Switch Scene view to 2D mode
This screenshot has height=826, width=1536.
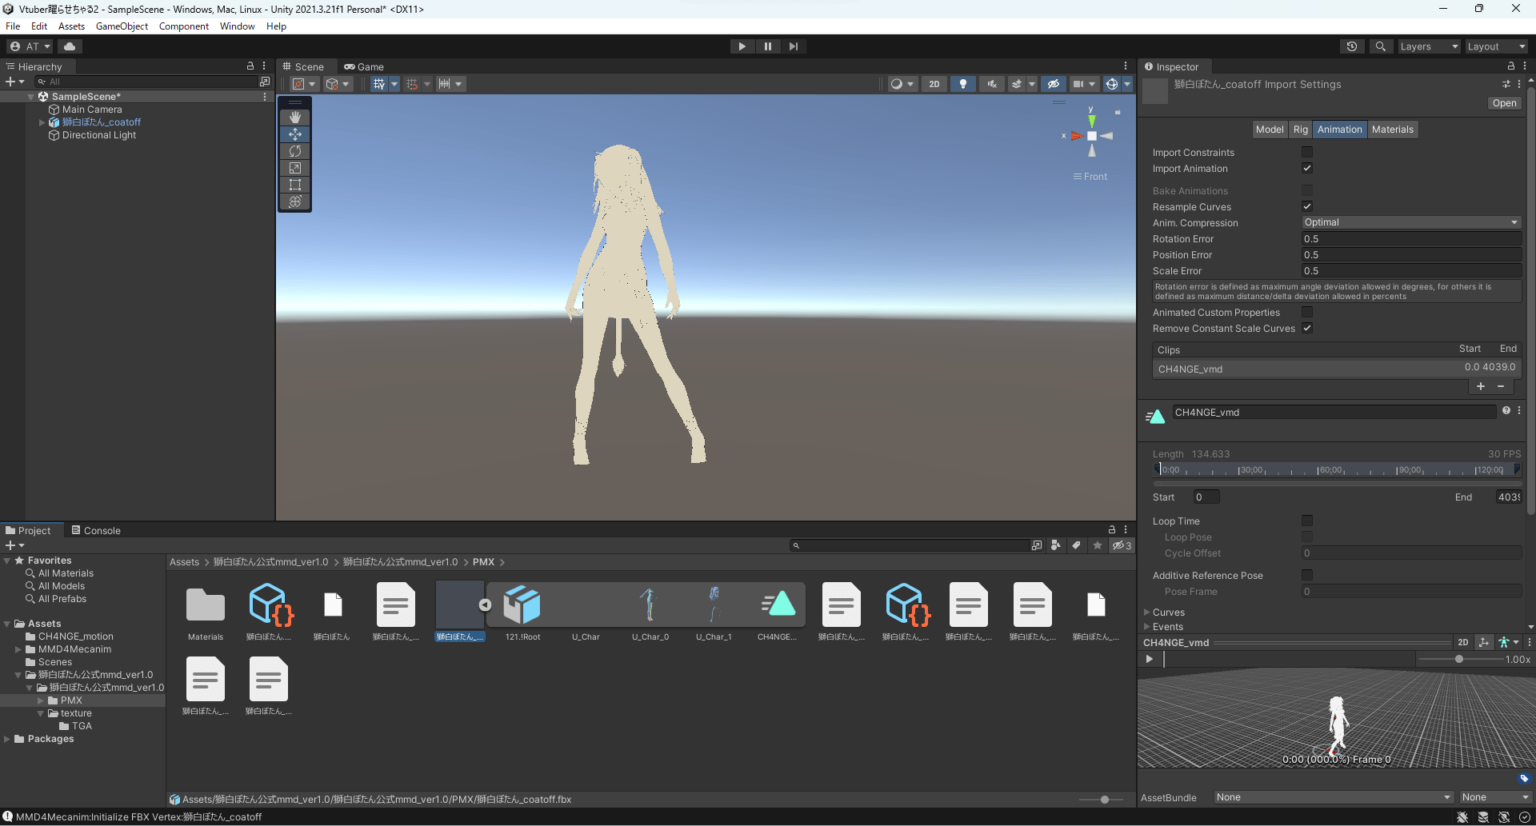[933, 83]
